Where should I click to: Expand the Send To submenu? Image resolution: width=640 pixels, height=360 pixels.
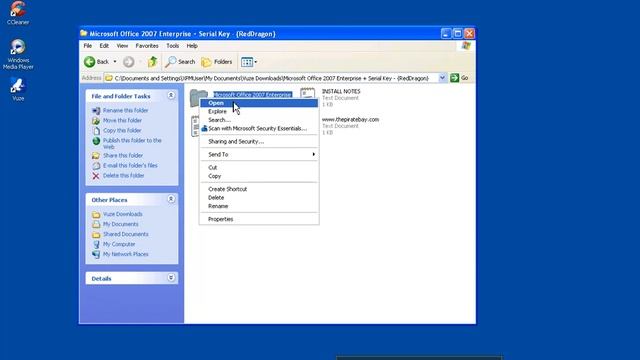pyautogui.click(x=259, y=155)
